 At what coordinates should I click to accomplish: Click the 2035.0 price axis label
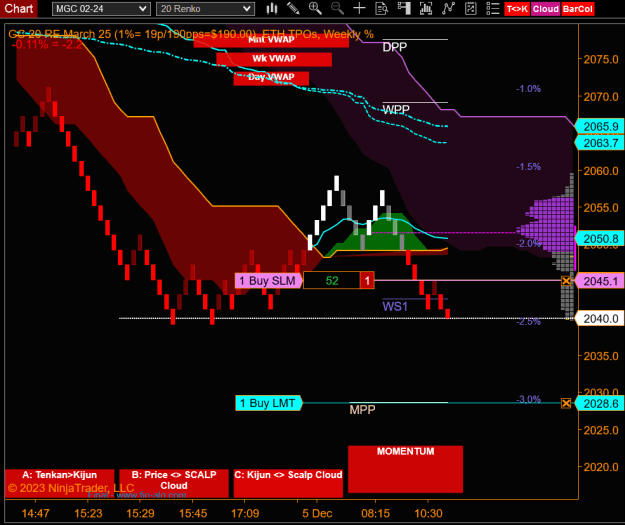pos(601,356)
